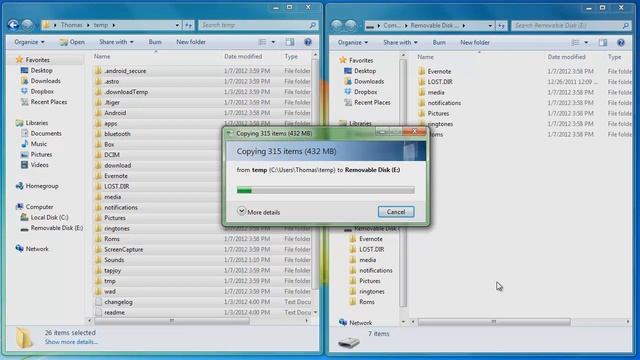Click Open in temp window toolbar
The height and width of the screenshot is (360, 640).
point(72,42)
